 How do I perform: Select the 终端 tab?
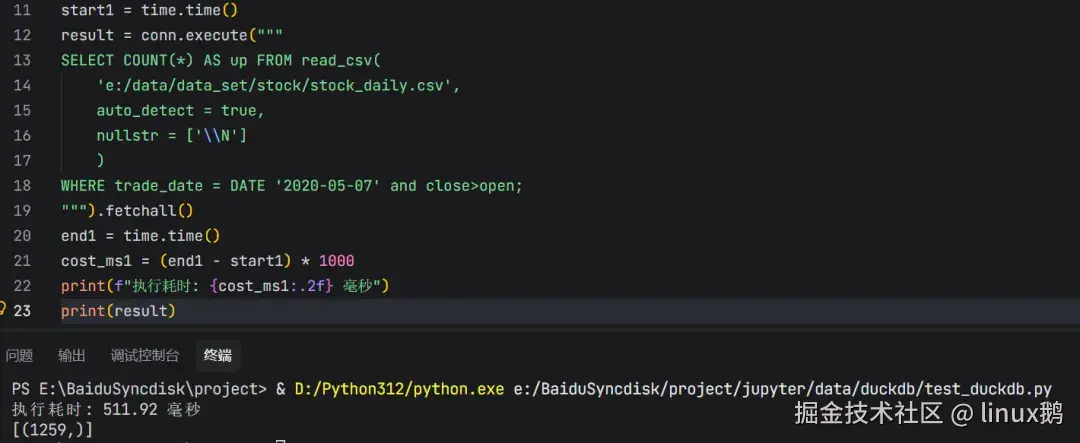tap(218, 356)
